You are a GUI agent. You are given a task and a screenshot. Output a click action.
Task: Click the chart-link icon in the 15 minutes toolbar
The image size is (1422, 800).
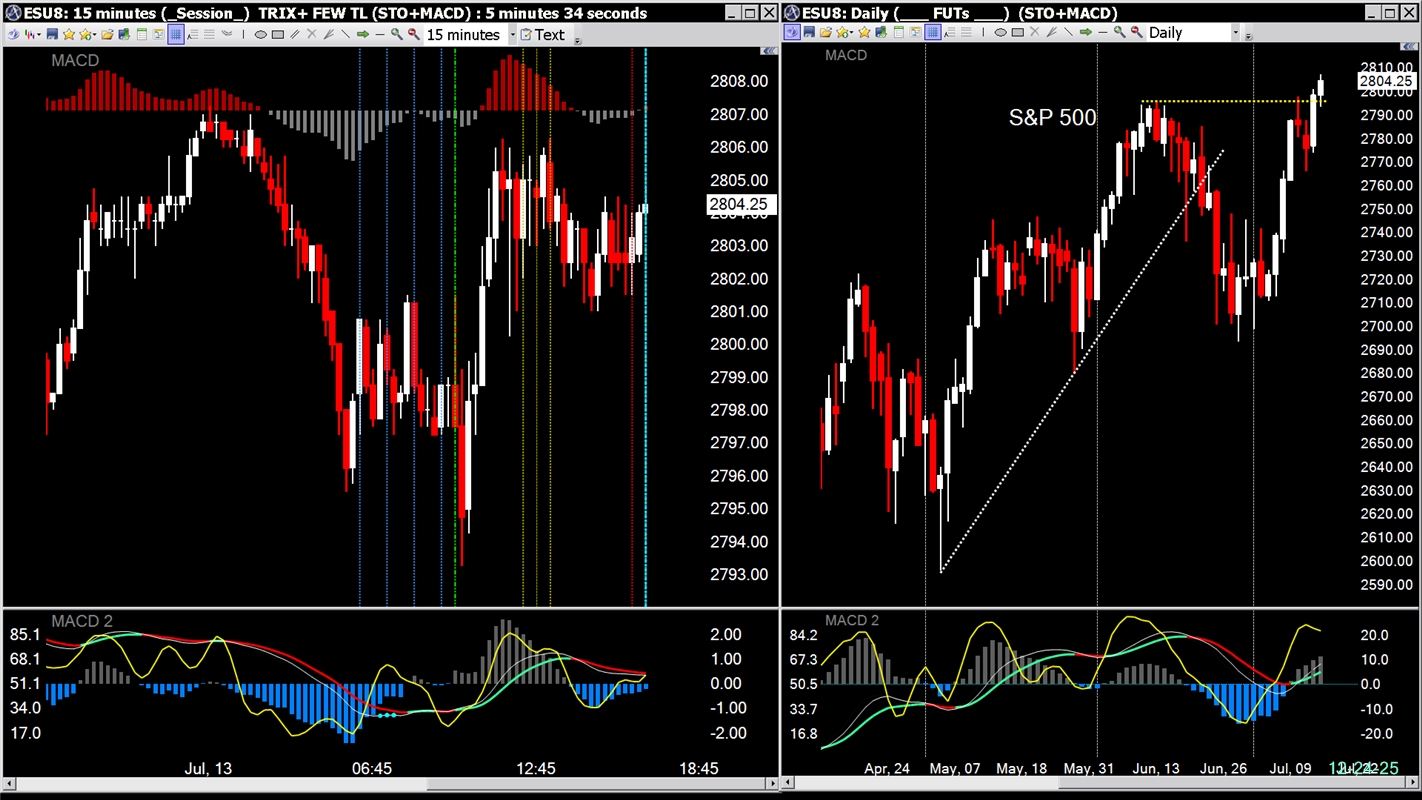click(x=13, y=34)
